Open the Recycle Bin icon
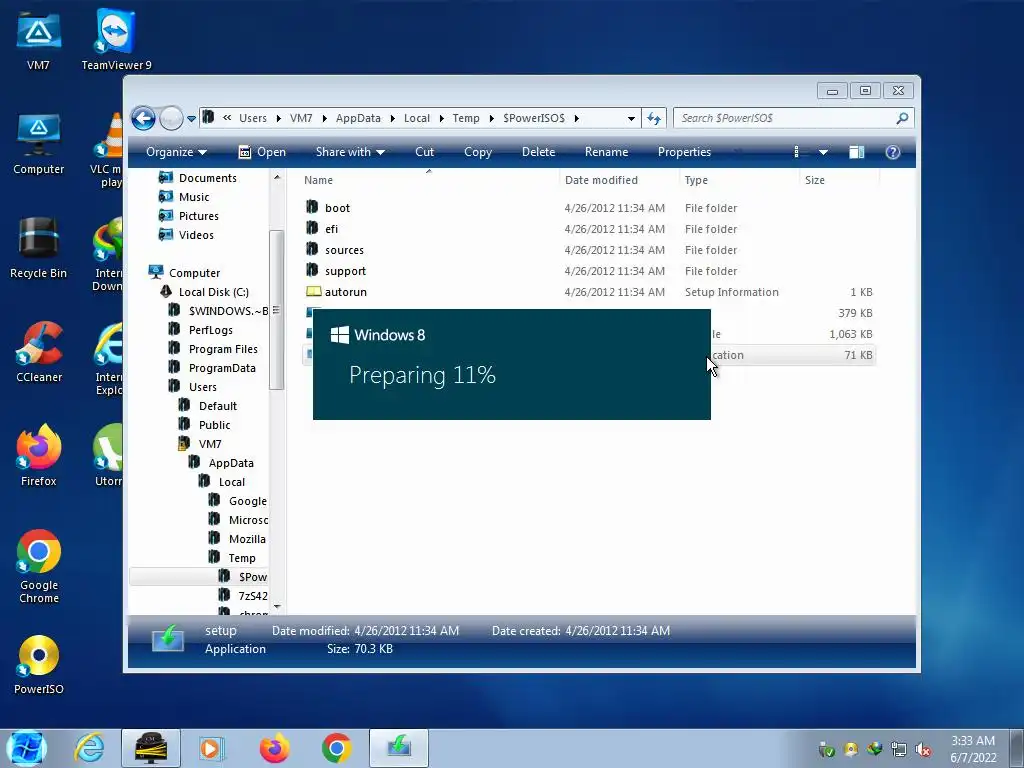Image resolution: width=1024 pixels, height=768 pixels. point(39,248)
